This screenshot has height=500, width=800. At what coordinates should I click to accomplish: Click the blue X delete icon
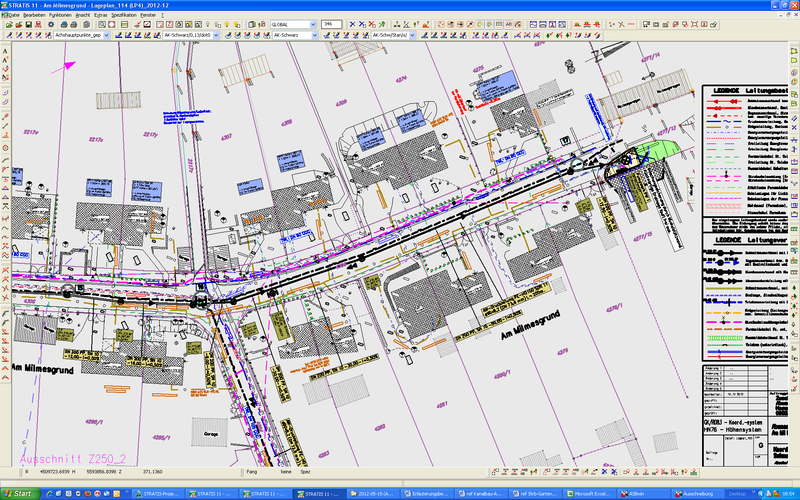352,24
